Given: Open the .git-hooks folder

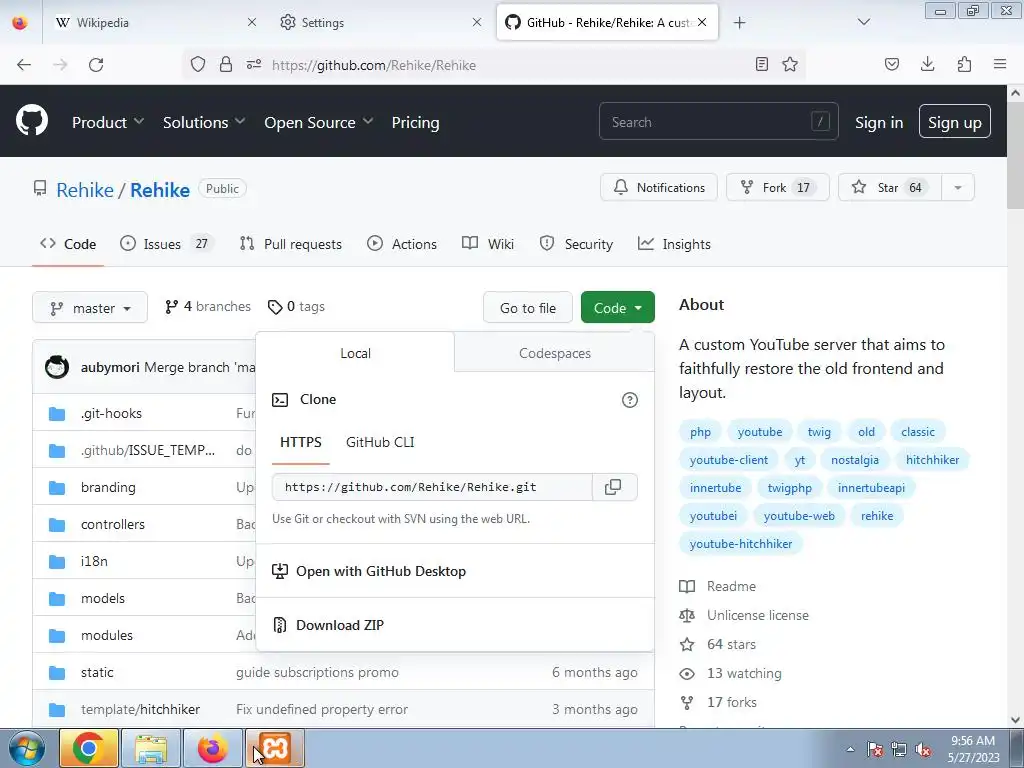Looking at the screenshot, I should pyautogui.click(x=111, y=413).
